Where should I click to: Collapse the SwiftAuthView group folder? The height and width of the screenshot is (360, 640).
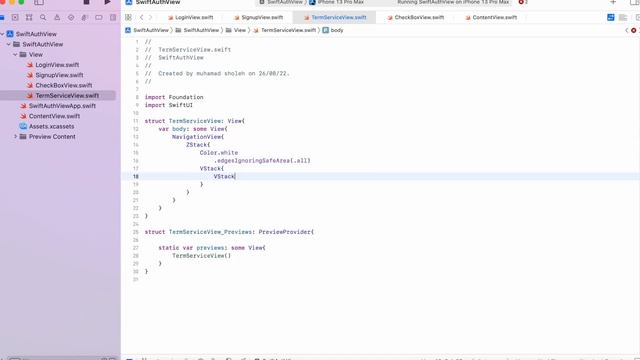pos(9,44)
